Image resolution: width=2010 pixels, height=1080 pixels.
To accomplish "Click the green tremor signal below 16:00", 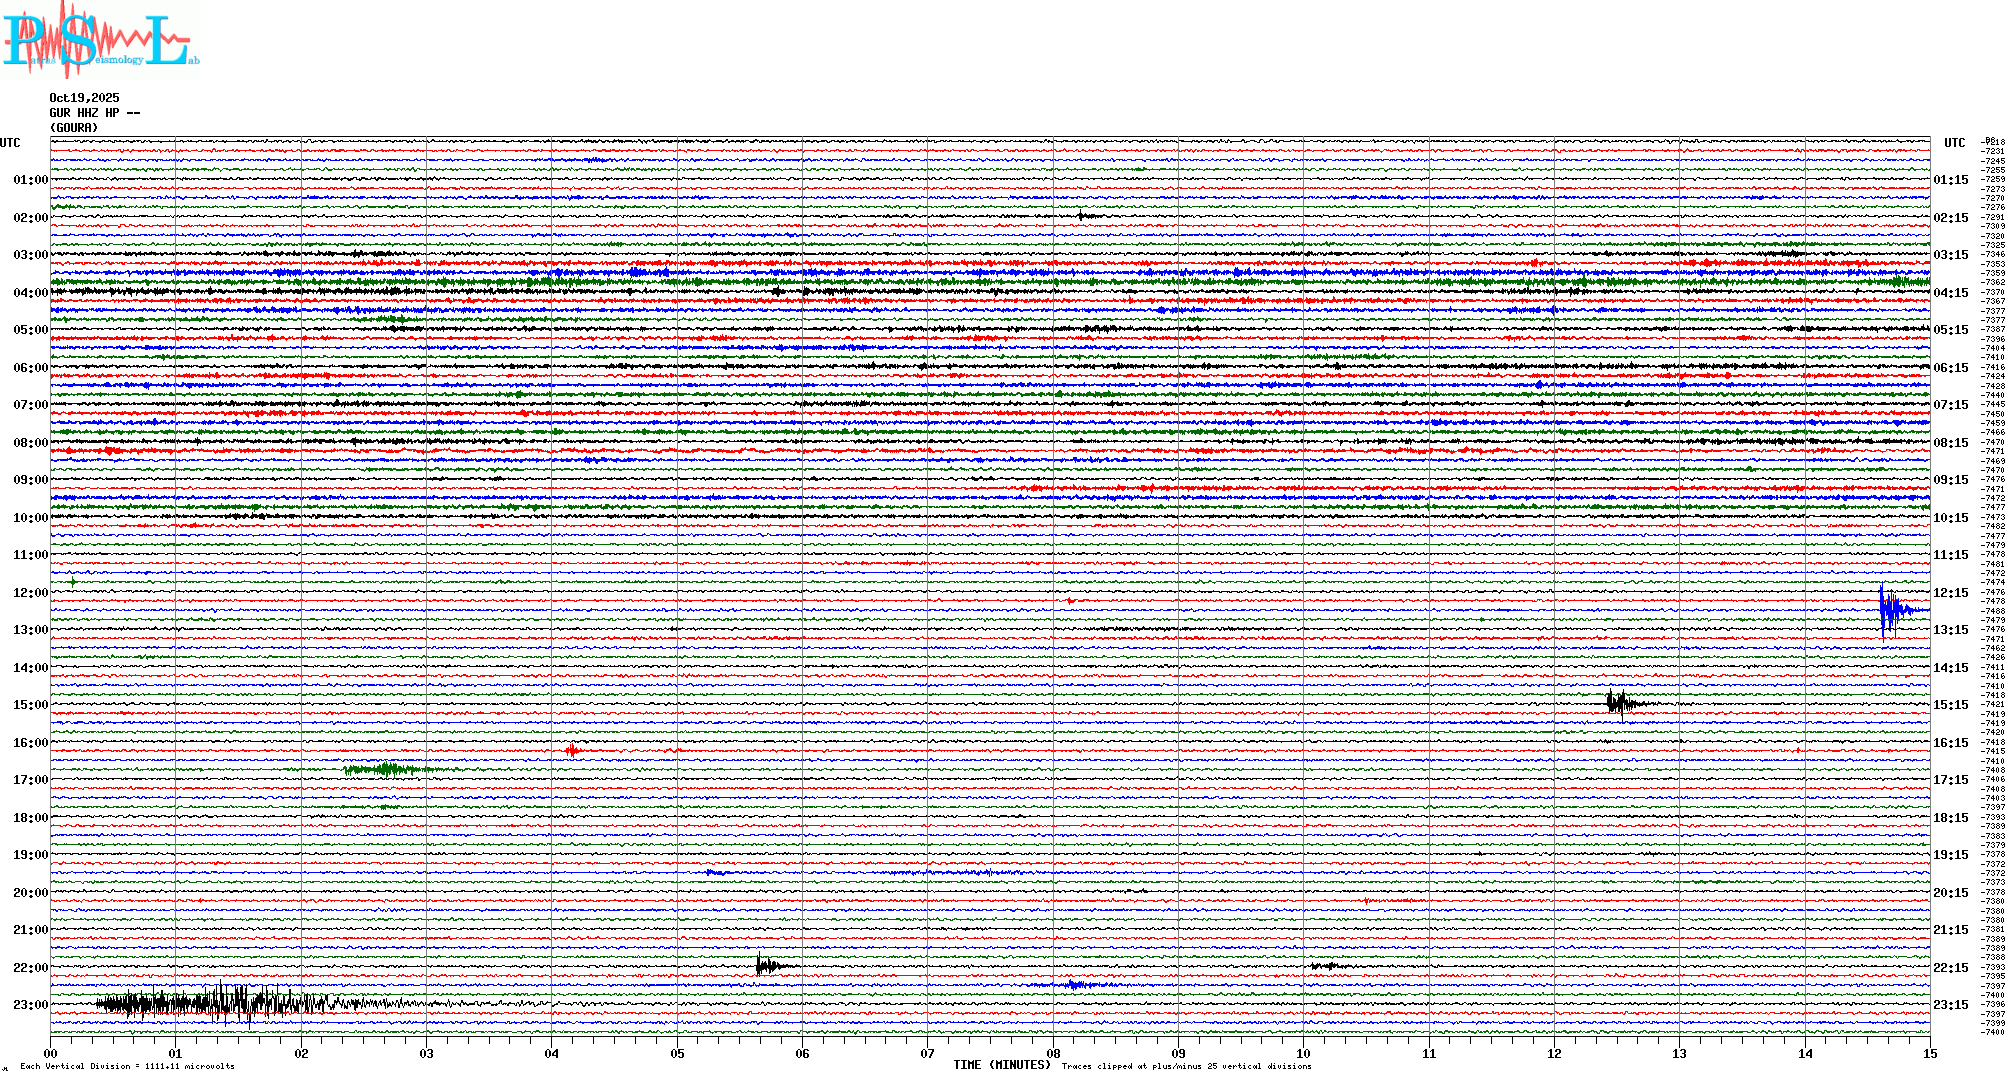I will (x=388, y=769).
